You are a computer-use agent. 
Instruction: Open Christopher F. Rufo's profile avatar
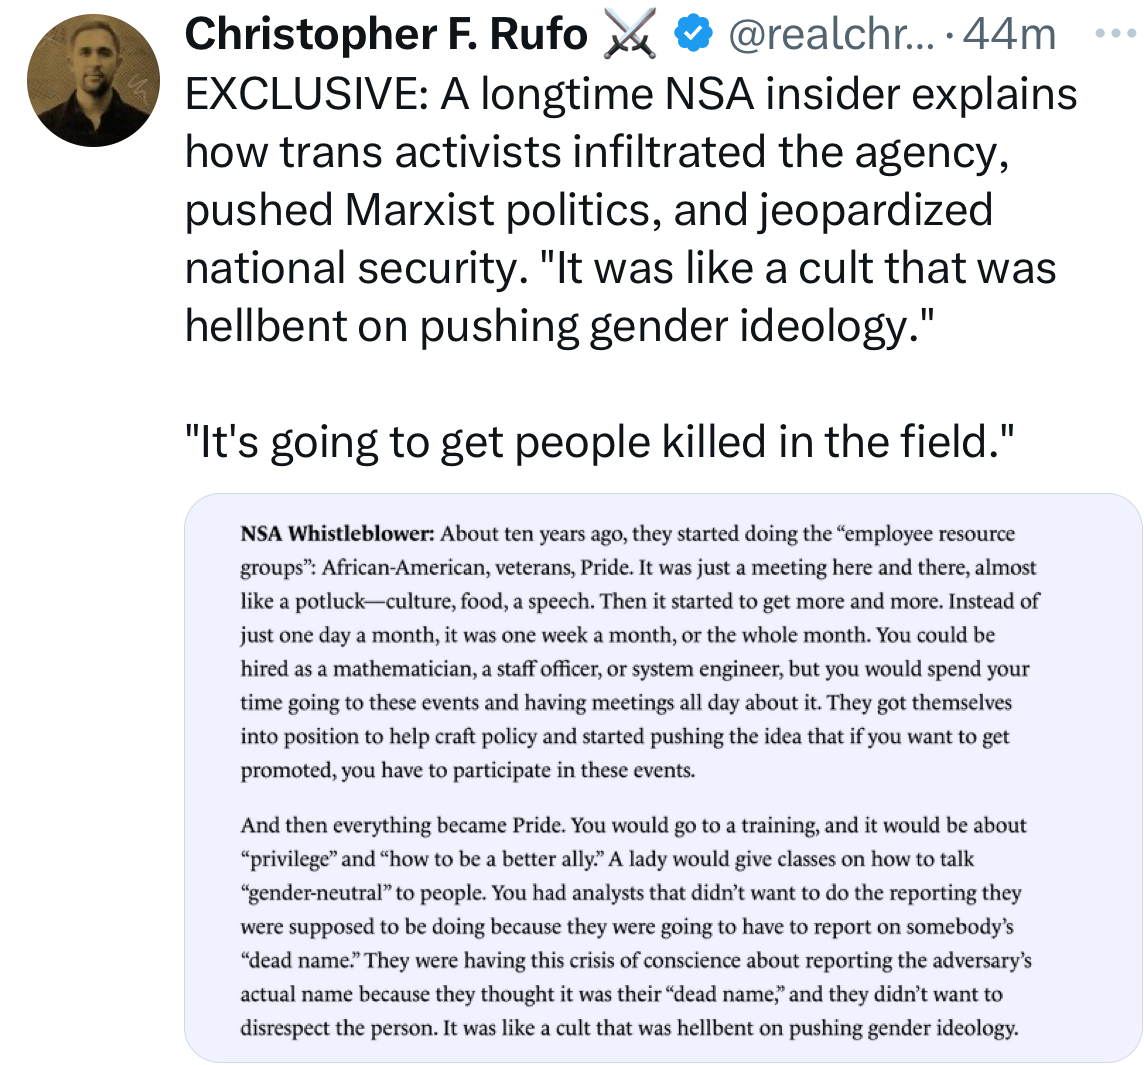(x=94, y=81)
